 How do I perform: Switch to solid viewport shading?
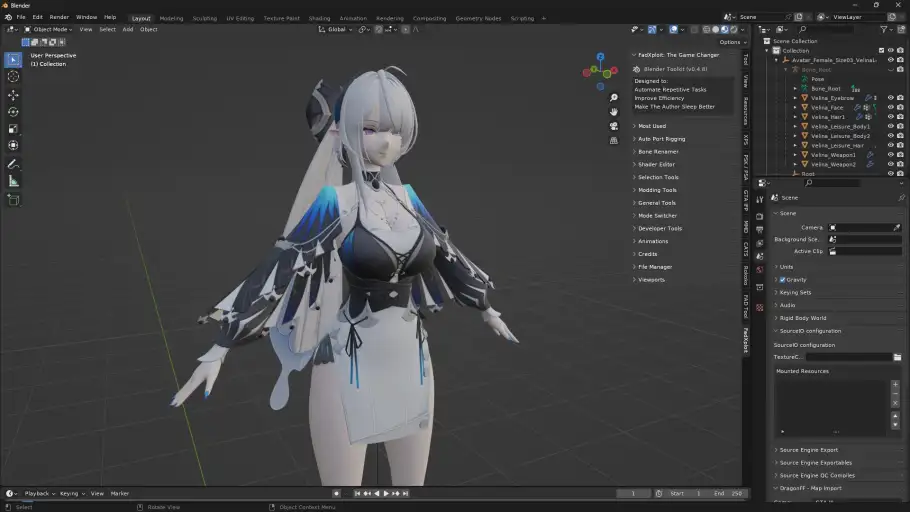click(x=716, y=29)
